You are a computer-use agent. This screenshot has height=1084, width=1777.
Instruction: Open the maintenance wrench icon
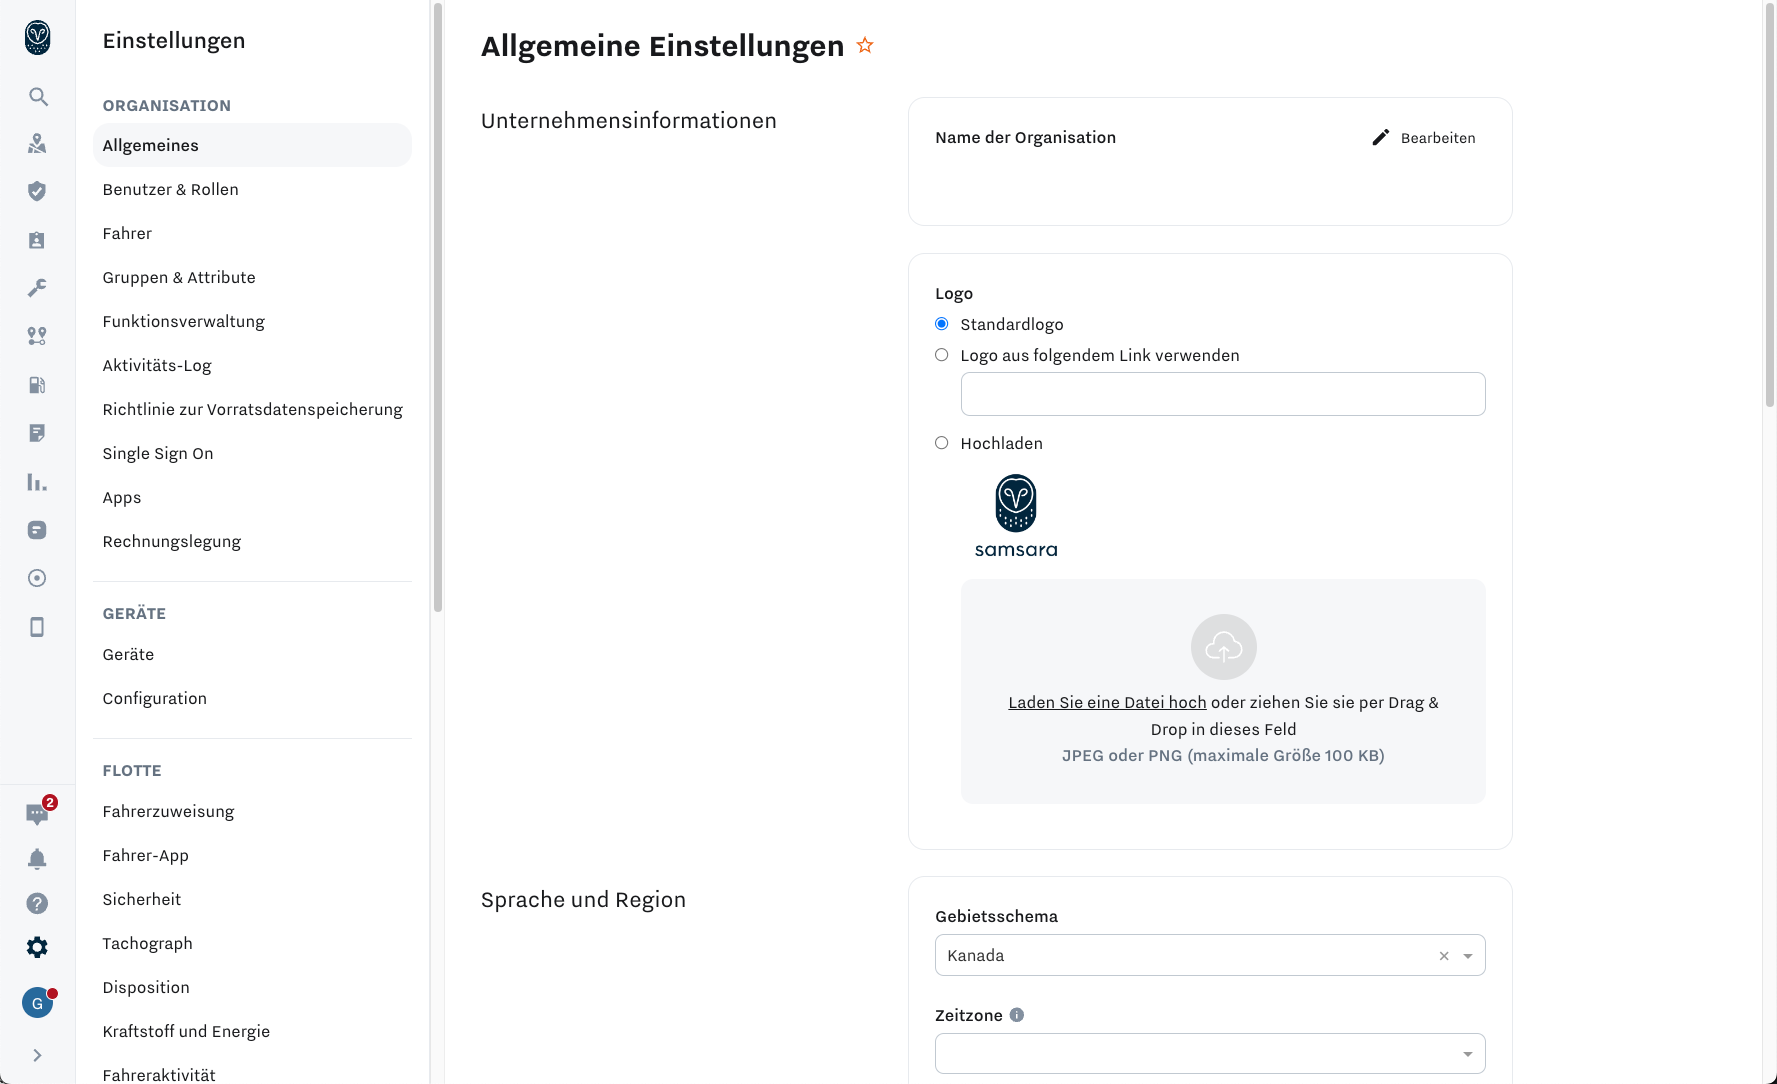tap(37, 288)
